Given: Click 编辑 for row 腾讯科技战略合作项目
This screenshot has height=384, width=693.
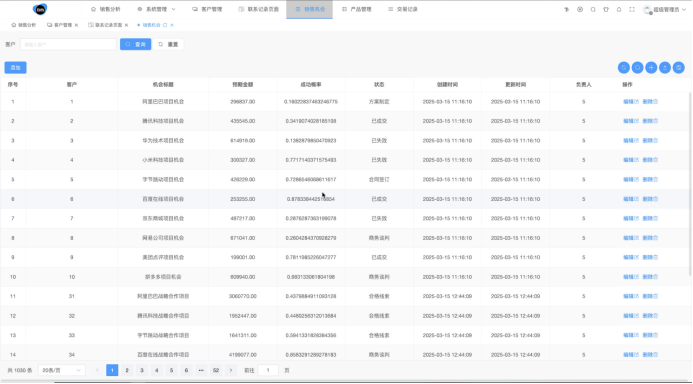Looking at the screenshot, I should [x=631, y=316].
